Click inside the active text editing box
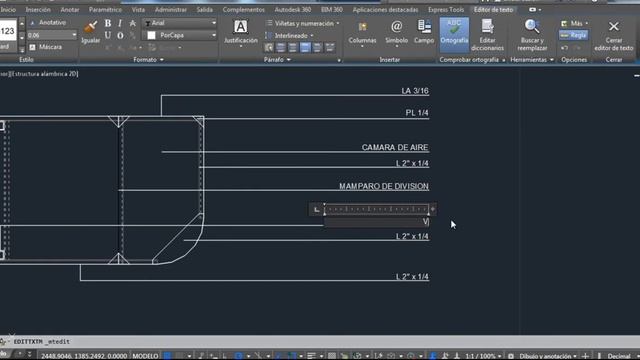This screenshot has width=640, height=360. pos(376,222)
